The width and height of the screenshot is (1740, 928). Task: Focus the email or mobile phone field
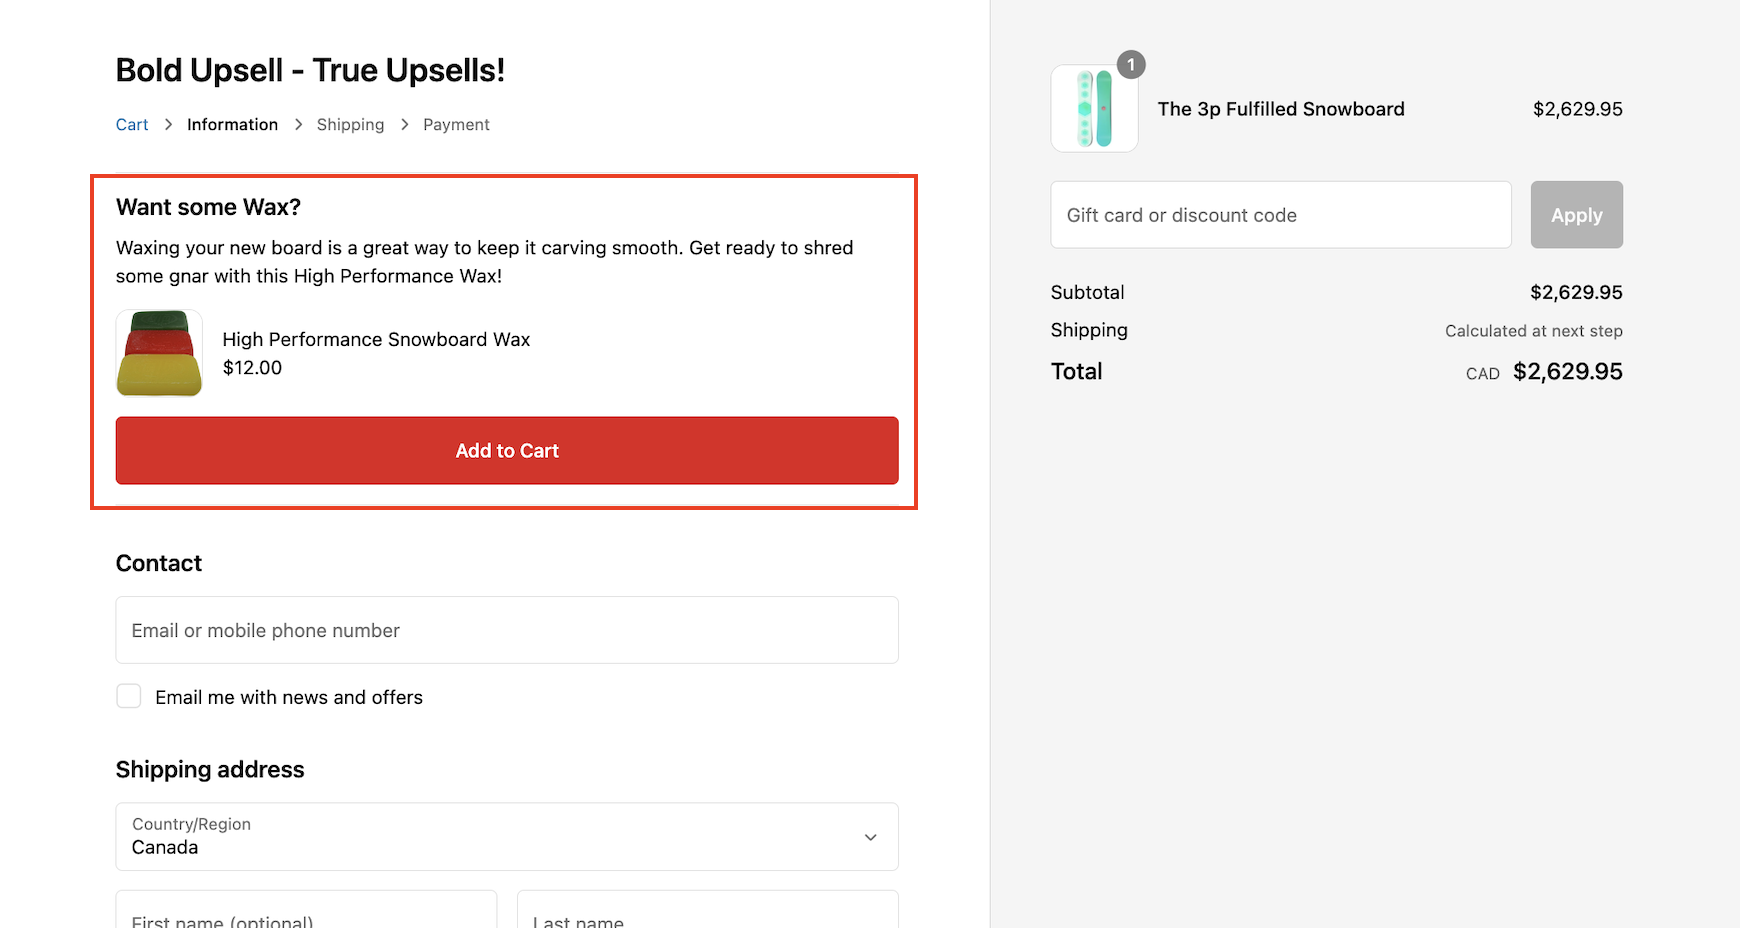[x=507, y=630]
